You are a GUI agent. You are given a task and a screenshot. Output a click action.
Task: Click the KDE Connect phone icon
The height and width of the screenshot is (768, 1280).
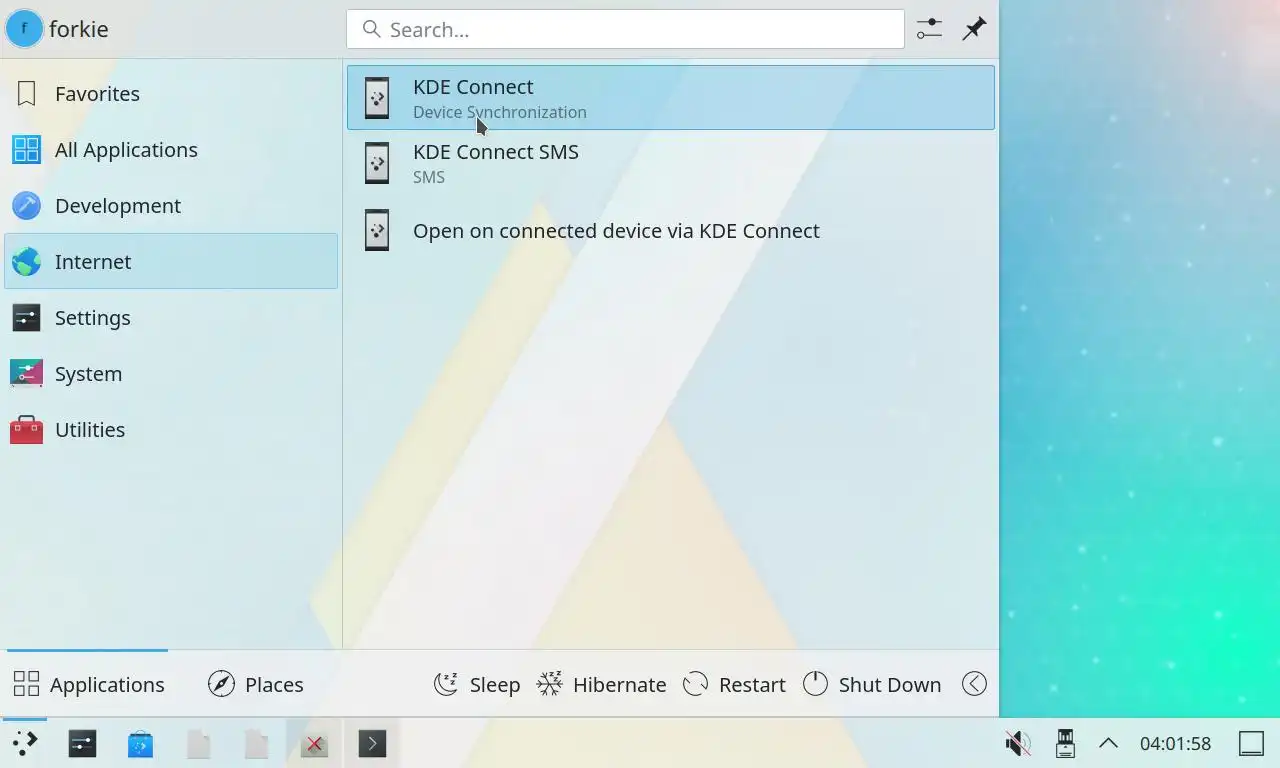pos(377,98)
